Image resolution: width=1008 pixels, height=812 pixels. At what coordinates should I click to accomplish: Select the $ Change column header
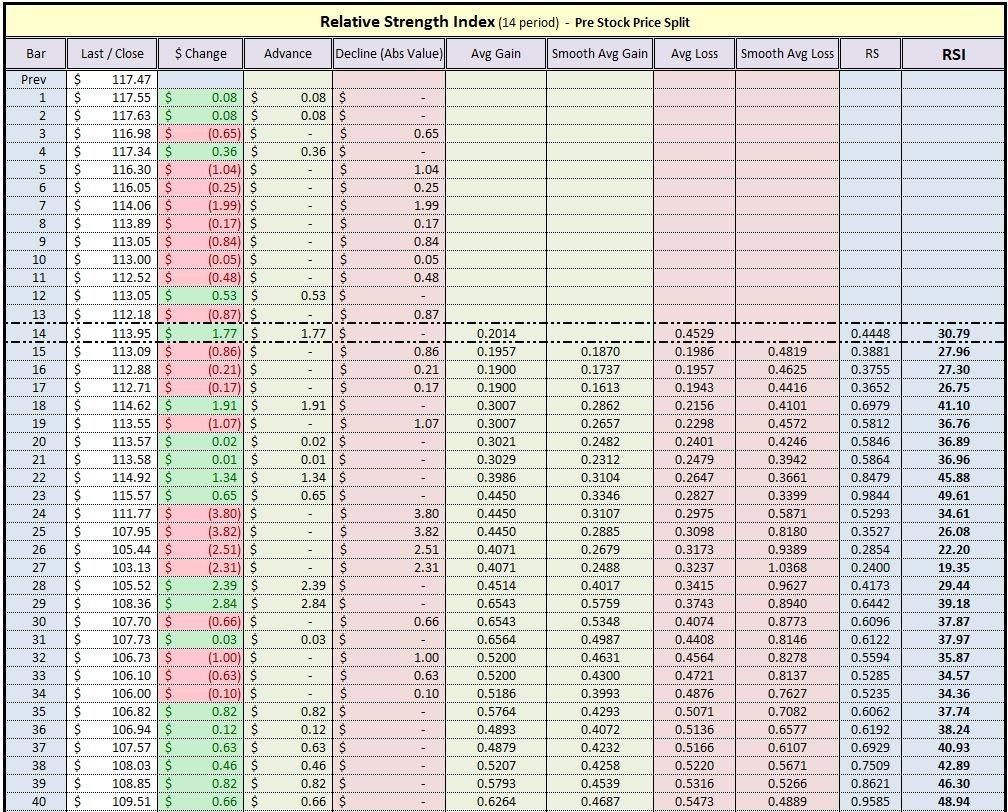tap(201, 54)
